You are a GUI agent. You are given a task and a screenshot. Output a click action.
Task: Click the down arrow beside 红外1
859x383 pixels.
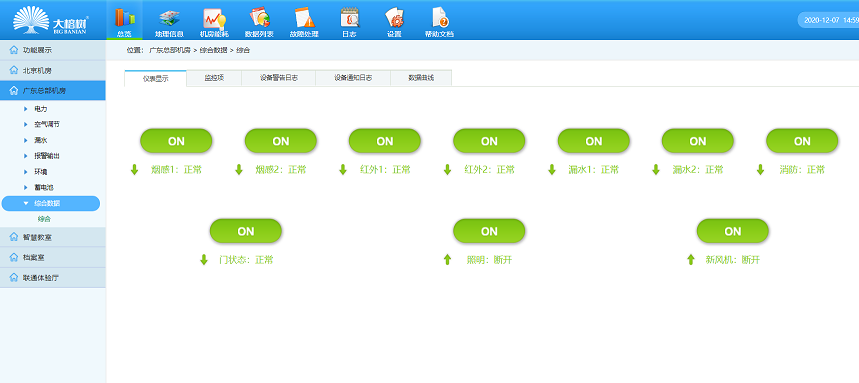(343, 170)
